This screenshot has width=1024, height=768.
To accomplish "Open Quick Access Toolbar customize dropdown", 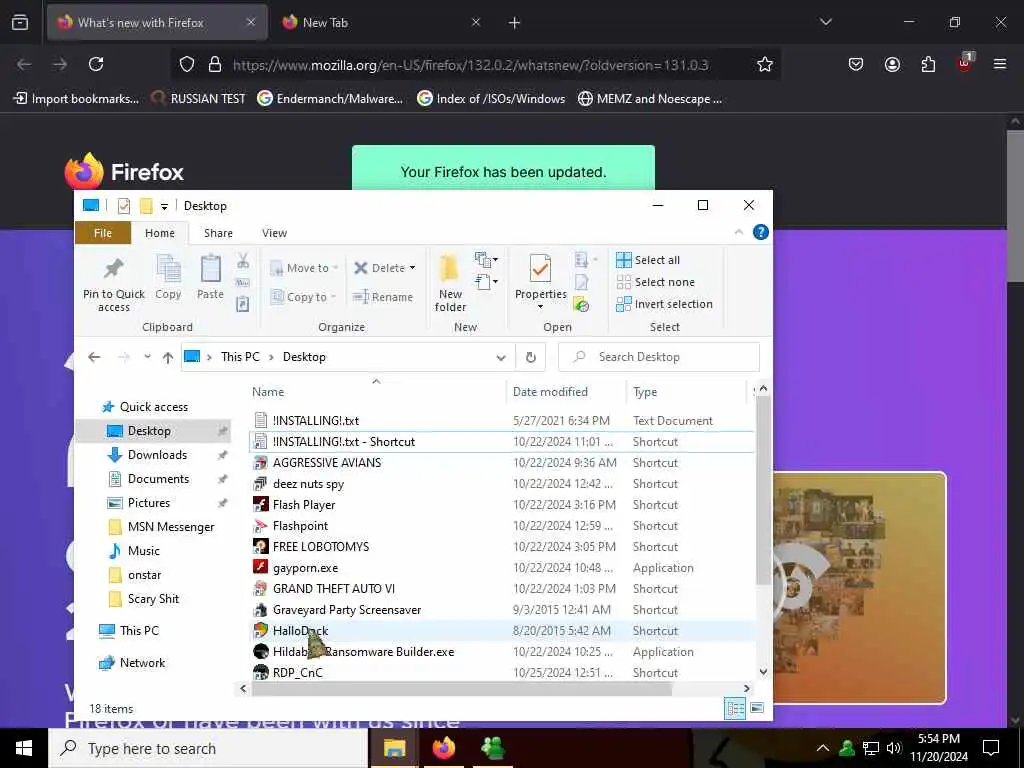I will pyautogui.click(x=164, y=206).
